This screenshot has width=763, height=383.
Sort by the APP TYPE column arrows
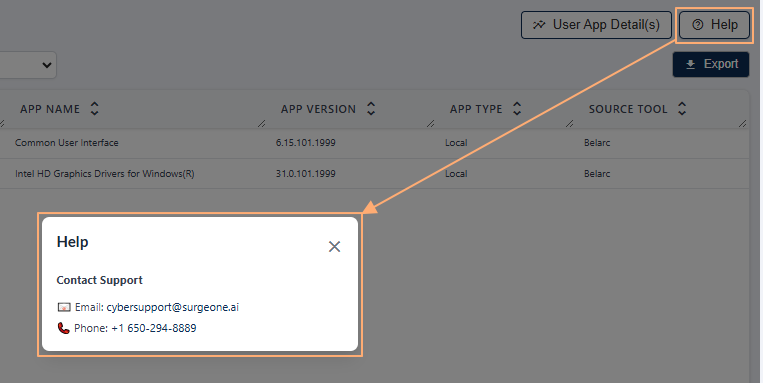(517, 109)
